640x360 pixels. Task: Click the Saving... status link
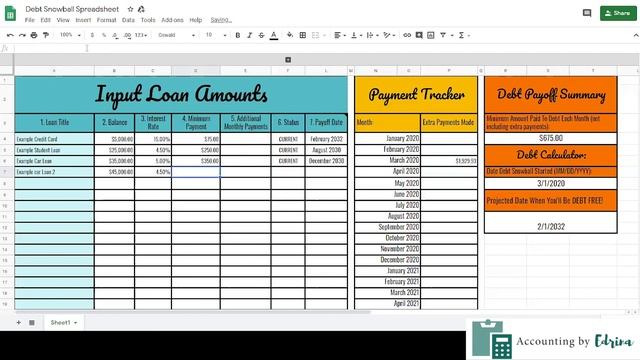(x=221, y=20)
